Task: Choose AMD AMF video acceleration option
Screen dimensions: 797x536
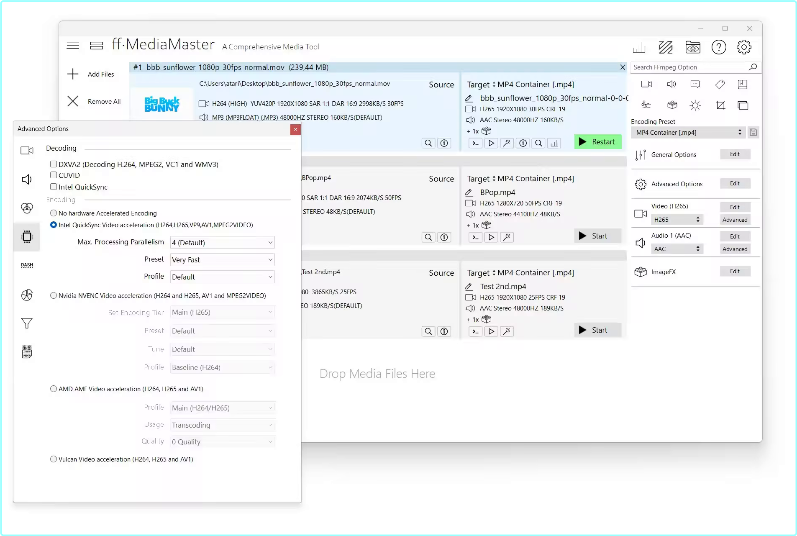Action: [54, 388]
